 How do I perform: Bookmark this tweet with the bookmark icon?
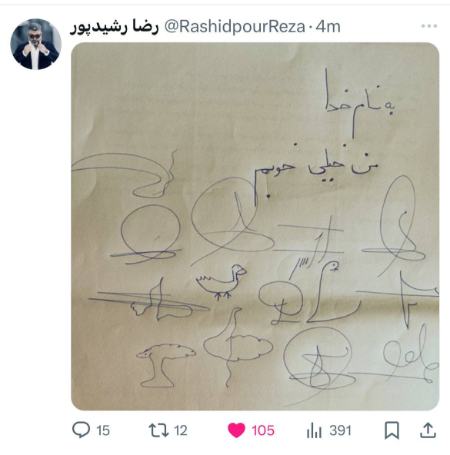pos(392,430)
